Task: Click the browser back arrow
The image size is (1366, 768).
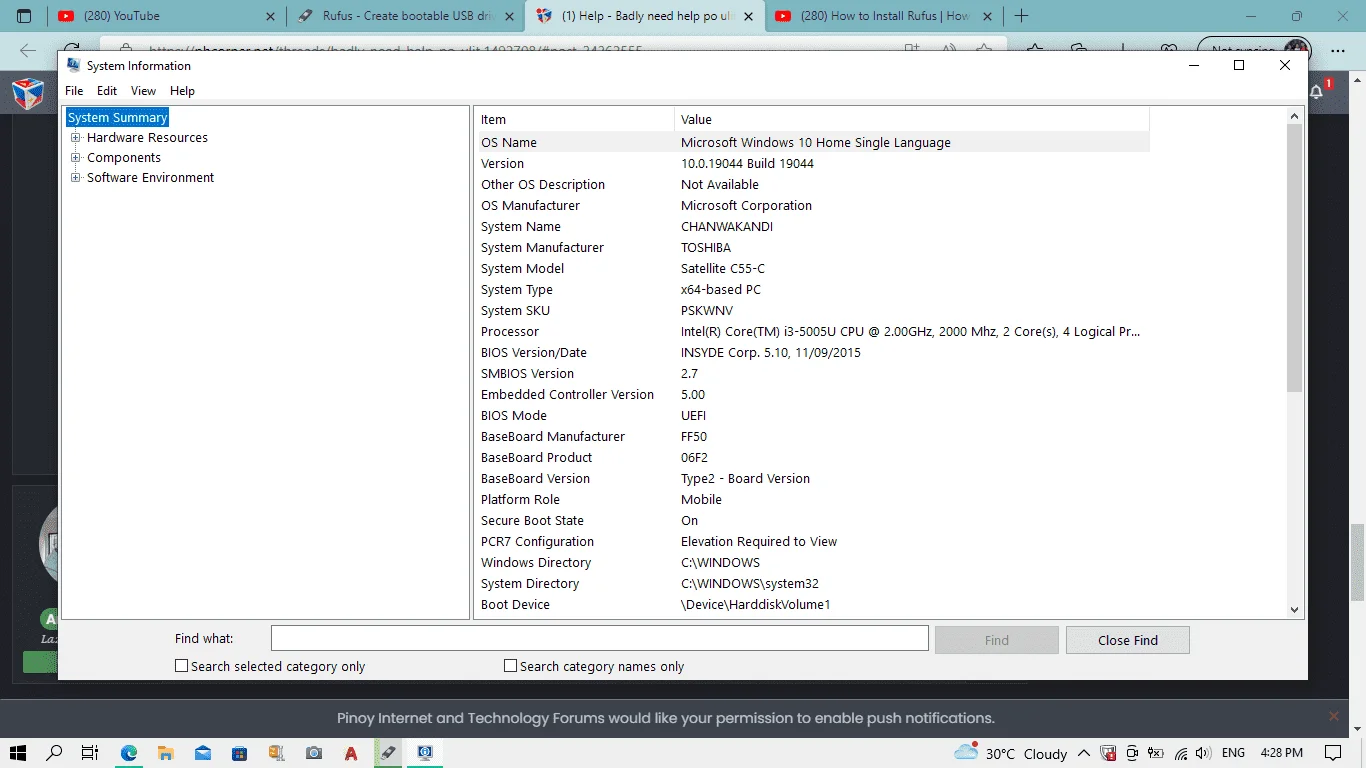Action: [x=28, y=50]
